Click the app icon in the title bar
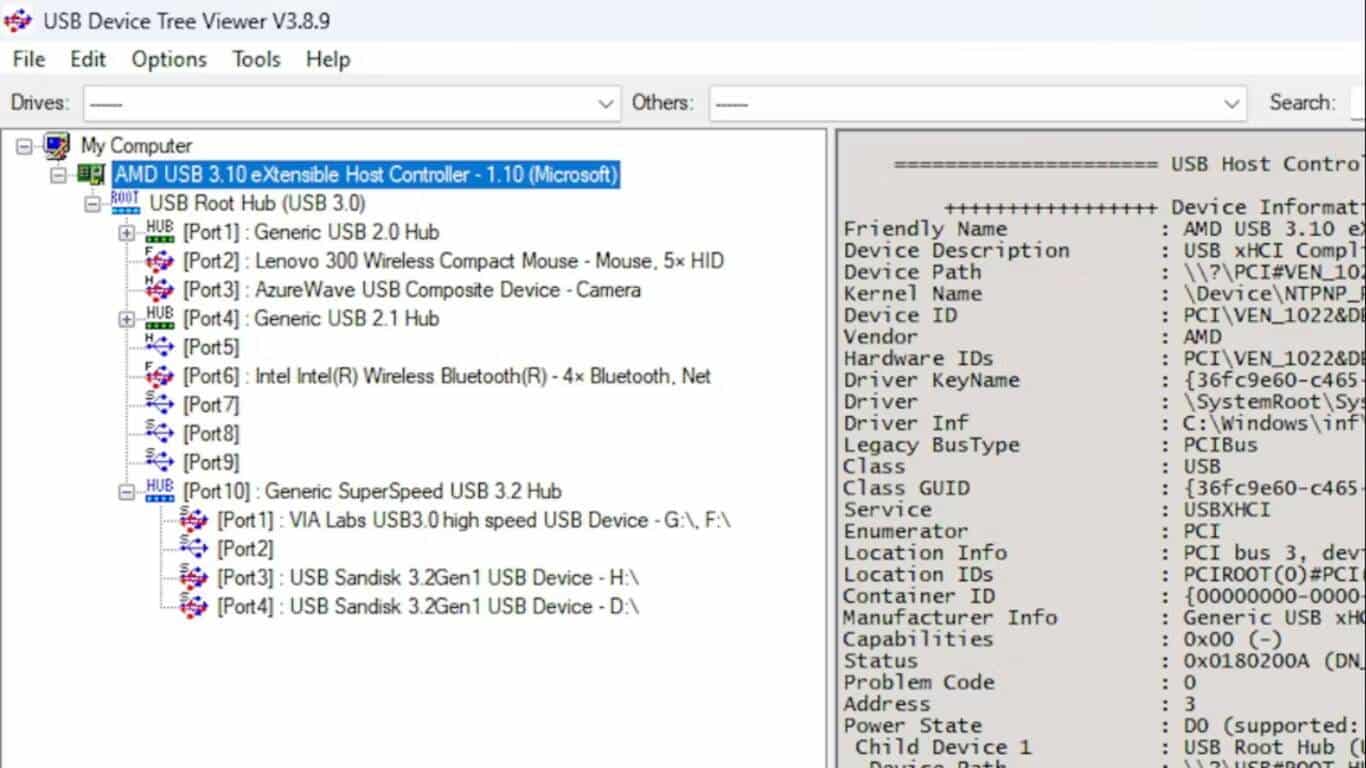 pos(17,19)
